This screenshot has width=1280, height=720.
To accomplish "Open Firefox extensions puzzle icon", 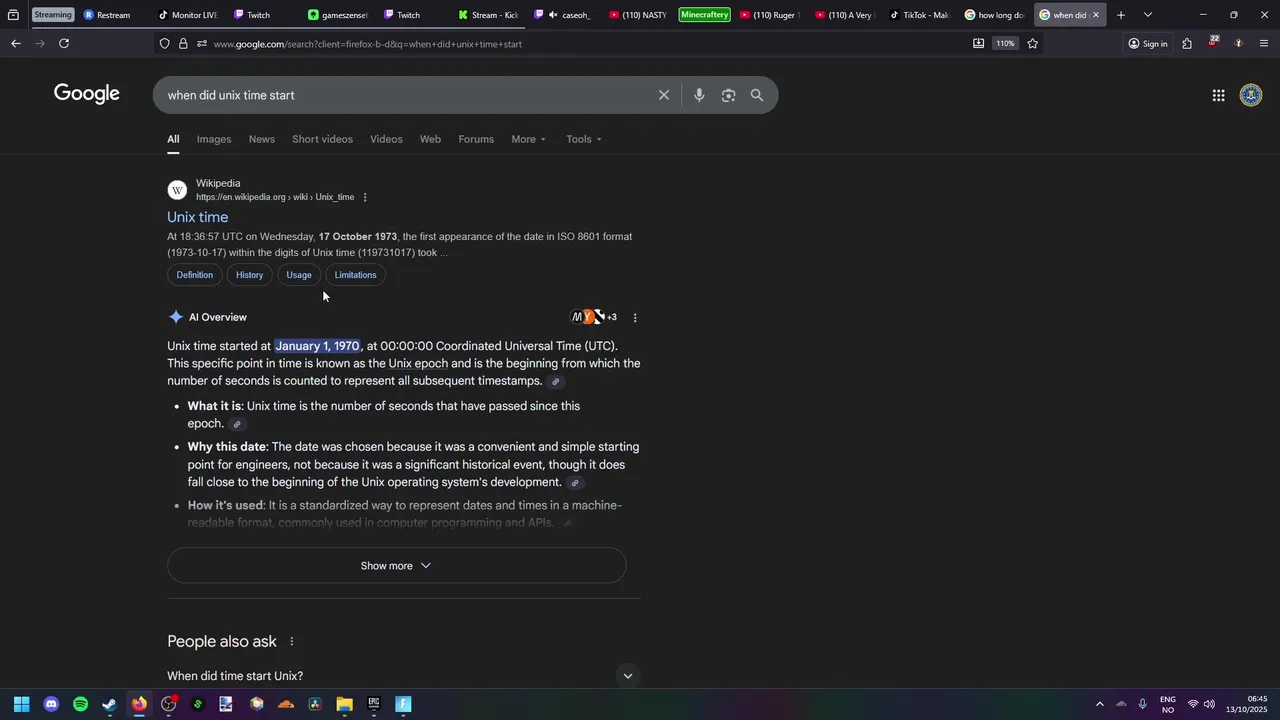I will 1187,43.
